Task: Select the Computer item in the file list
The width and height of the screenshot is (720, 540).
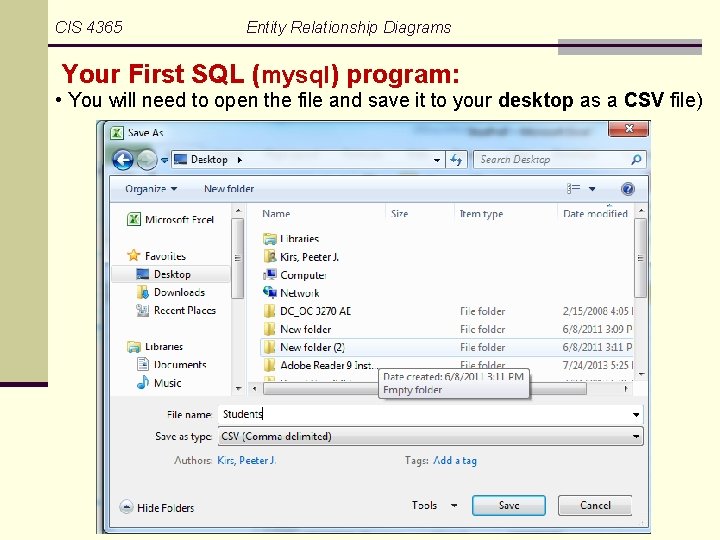Action: point(294,275)
